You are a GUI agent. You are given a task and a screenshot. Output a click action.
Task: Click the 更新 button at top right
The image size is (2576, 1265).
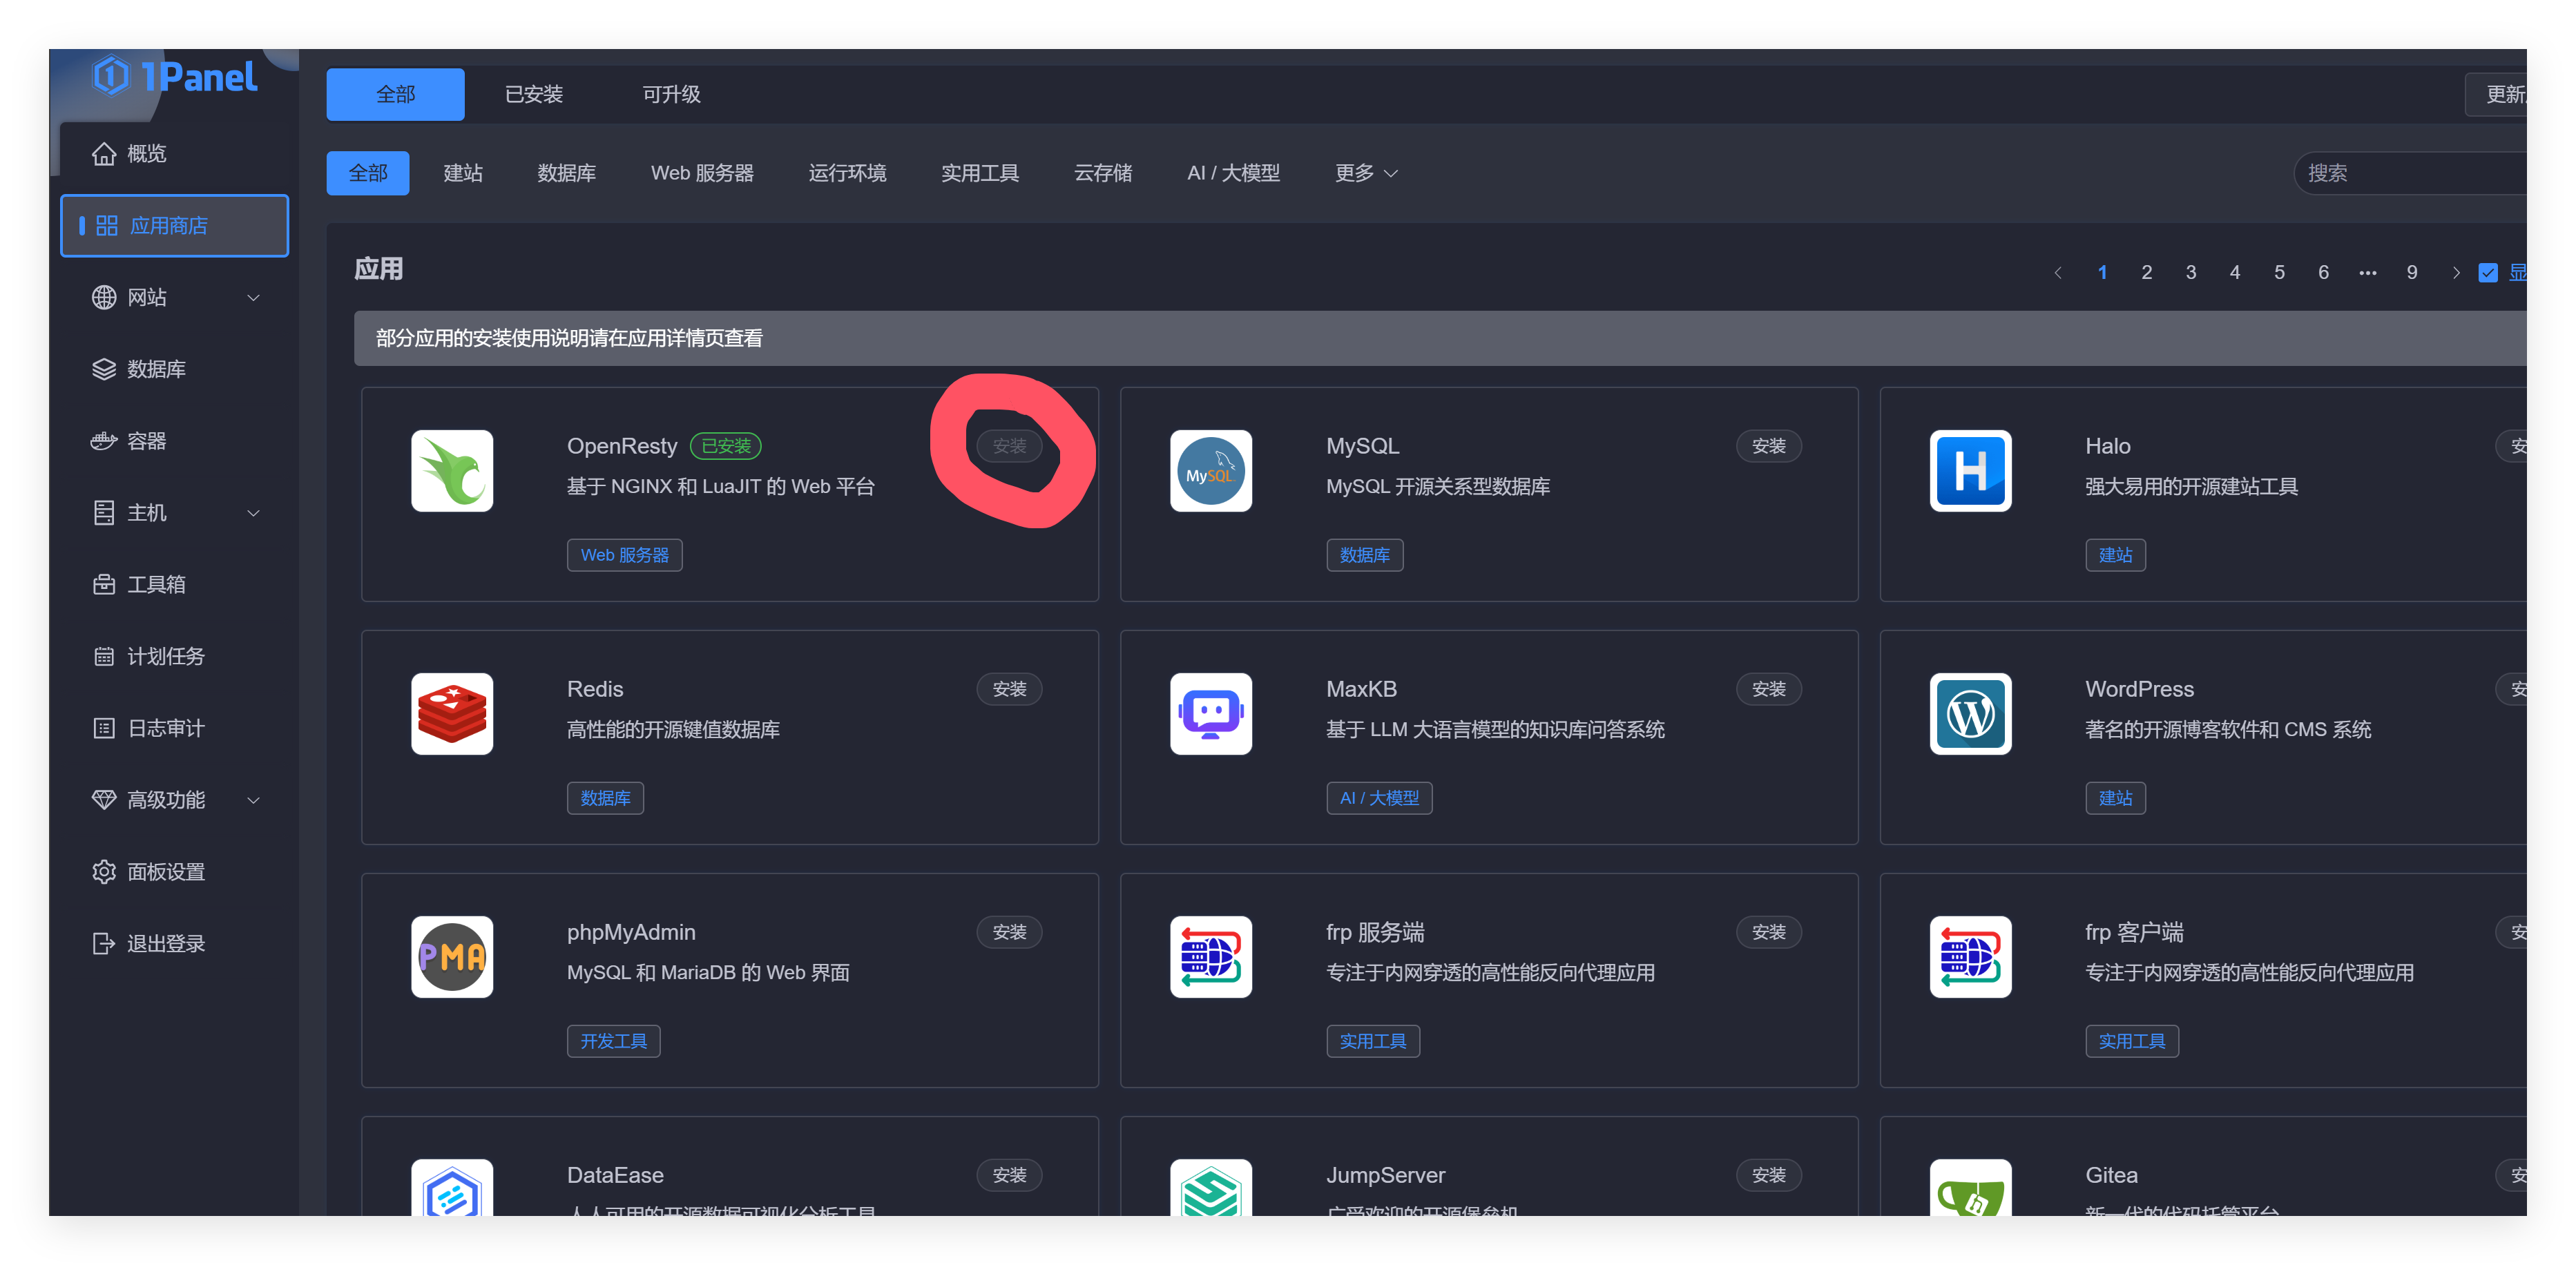(2497, 94)
